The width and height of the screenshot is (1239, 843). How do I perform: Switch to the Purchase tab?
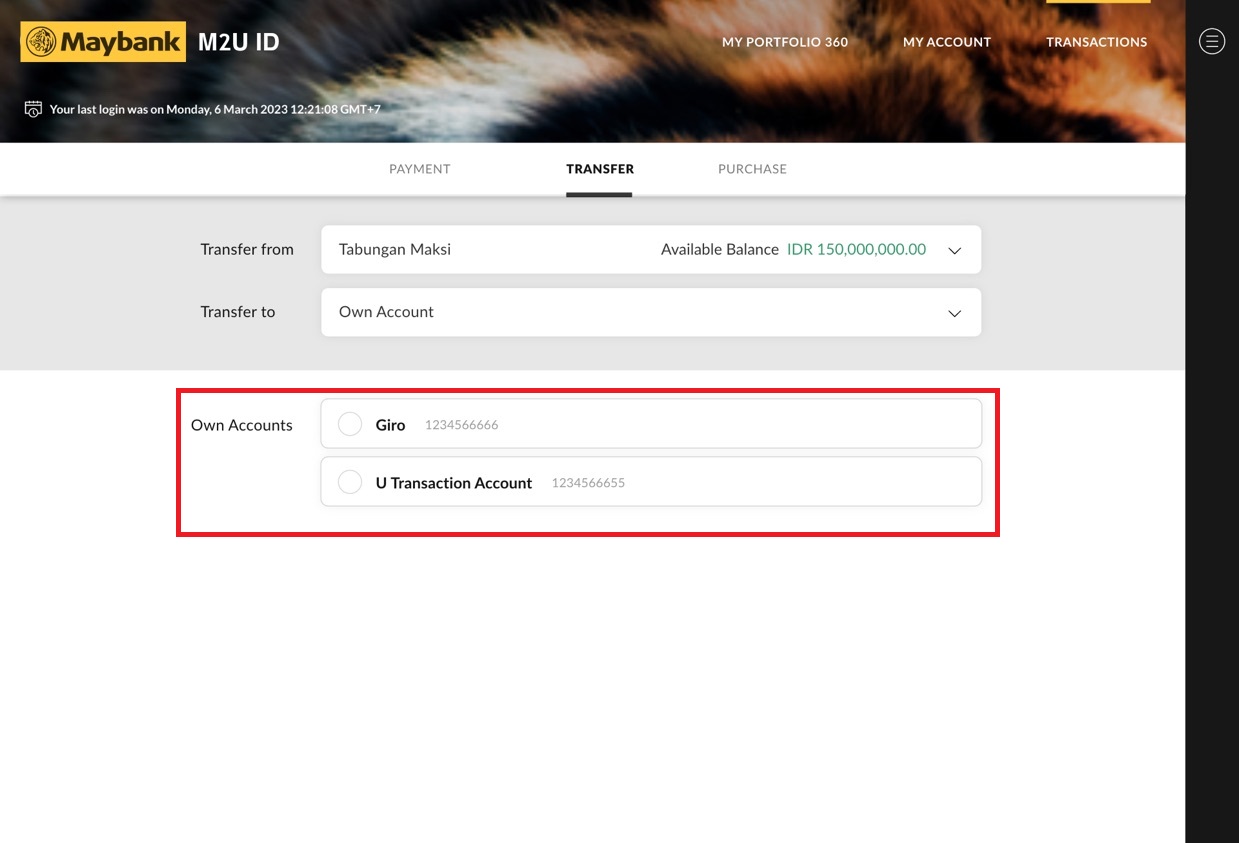click(x=752, y=169)
